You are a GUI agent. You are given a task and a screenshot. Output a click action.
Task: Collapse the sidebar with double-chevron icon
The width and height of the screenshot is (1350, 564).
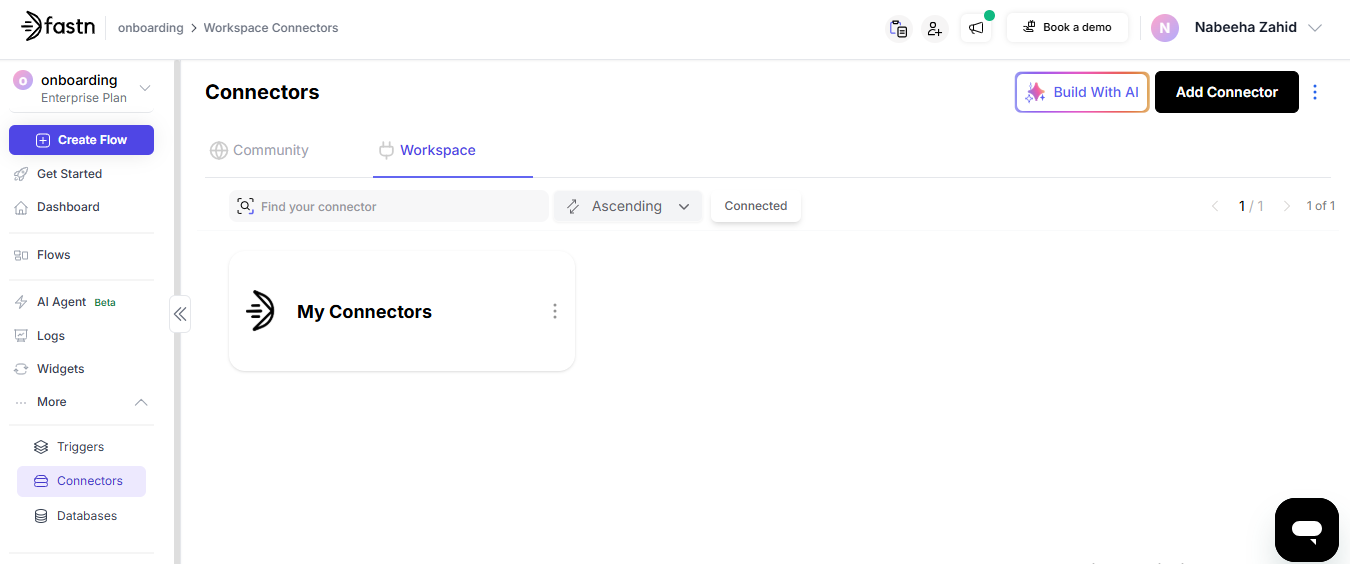click(x=180, y=314)
